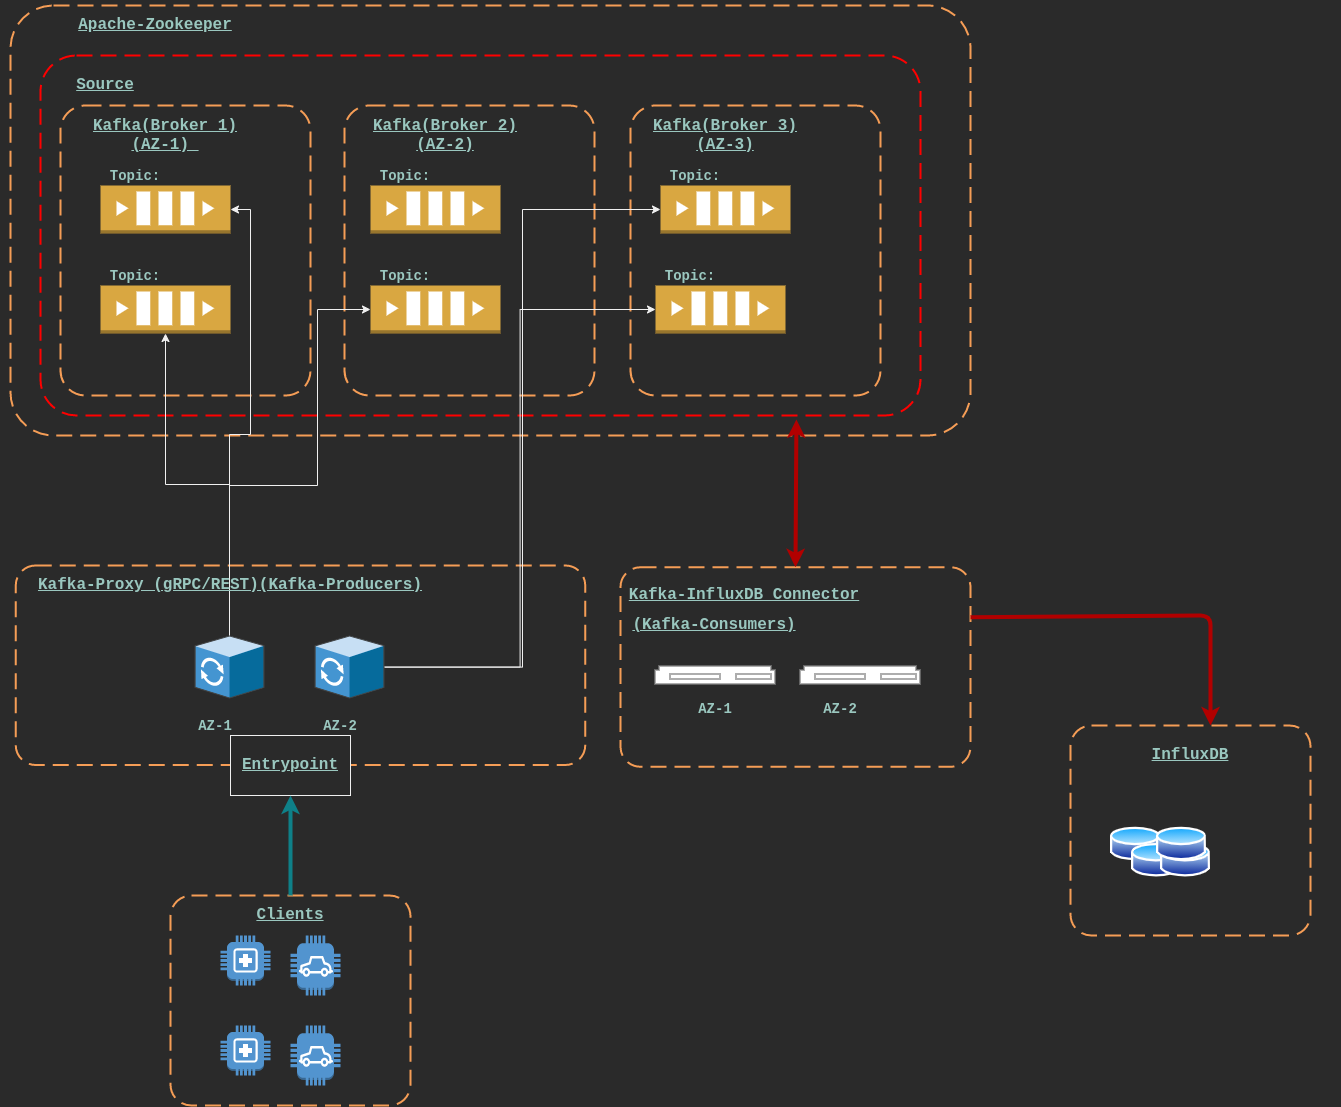The image size is (1341, 1107).
Task: Select Broker 1 lower 'Topic:' label
Action: (135, 275)
